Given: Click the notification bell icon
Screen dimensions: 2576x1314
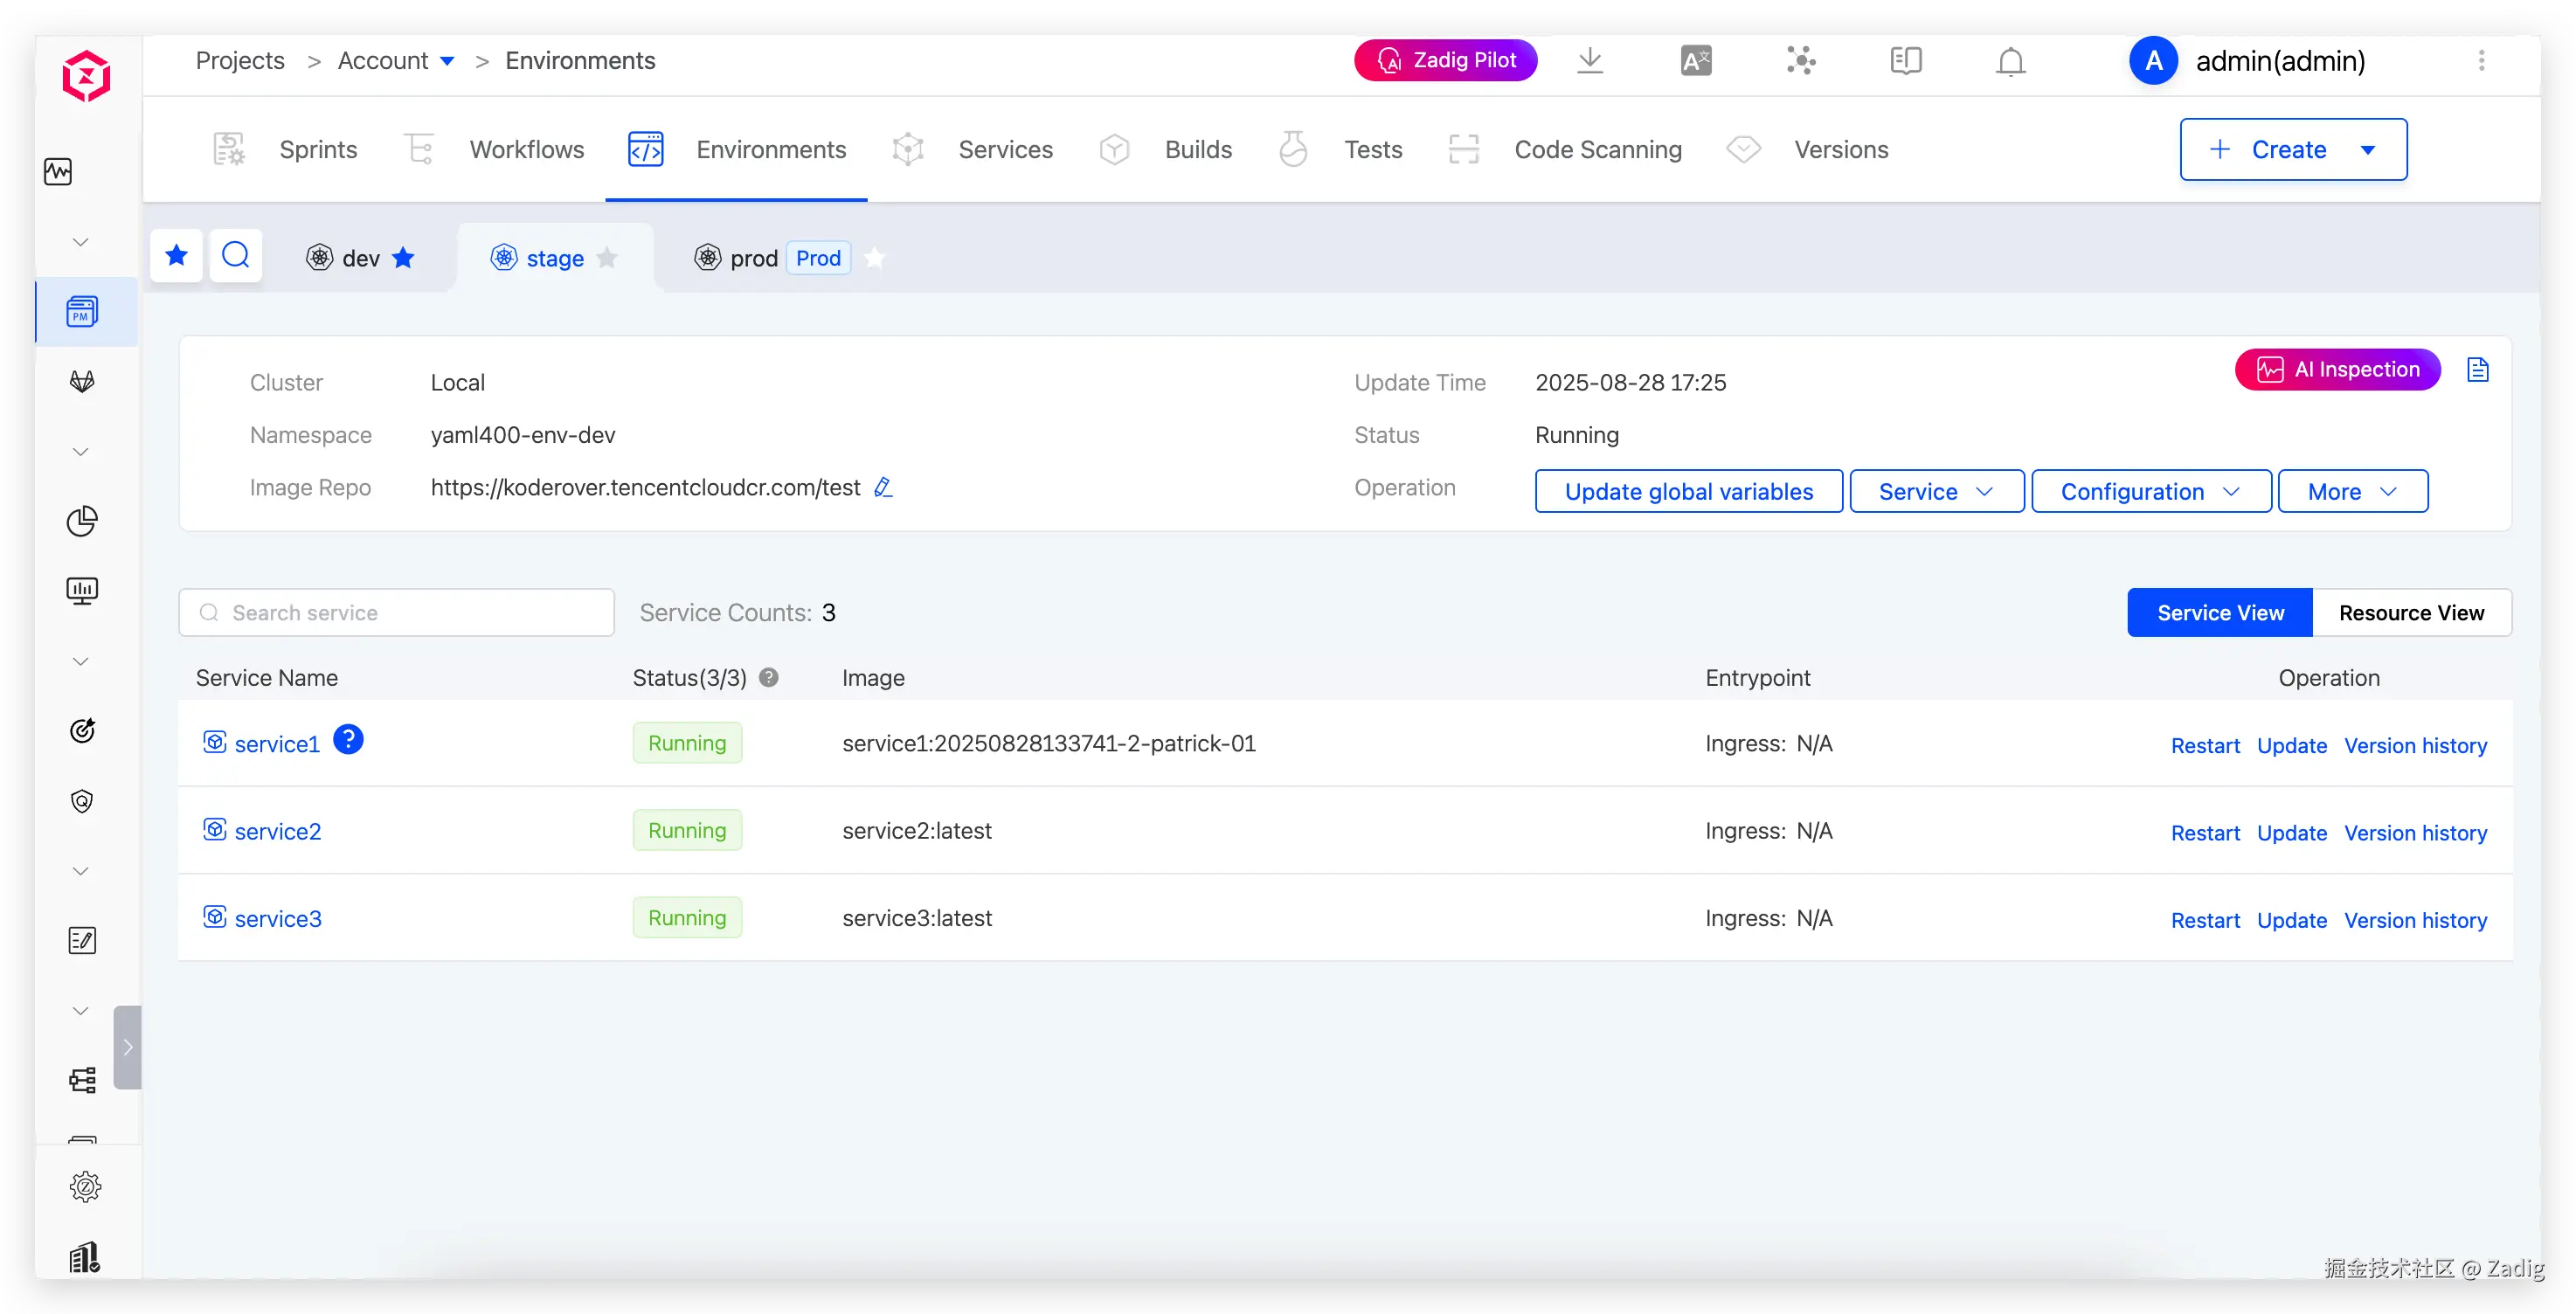Looking at the screenshot, I should (2010, 61).
